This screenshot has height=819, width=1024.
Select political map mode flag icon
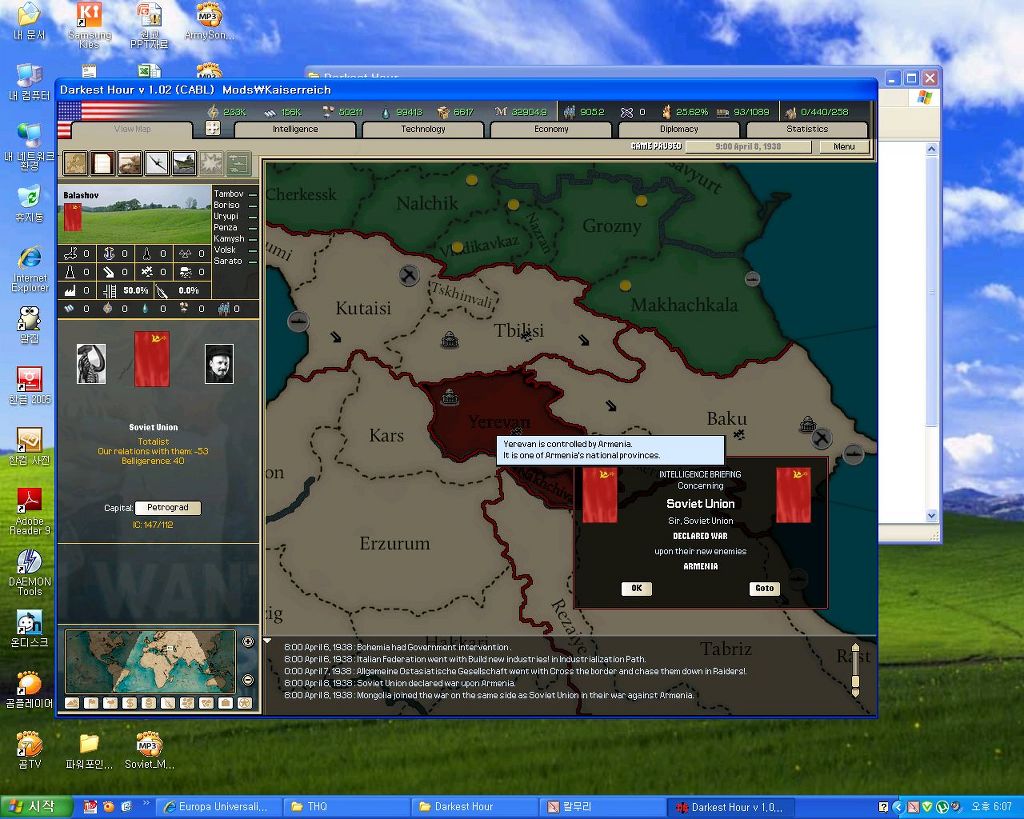[91, 703]
